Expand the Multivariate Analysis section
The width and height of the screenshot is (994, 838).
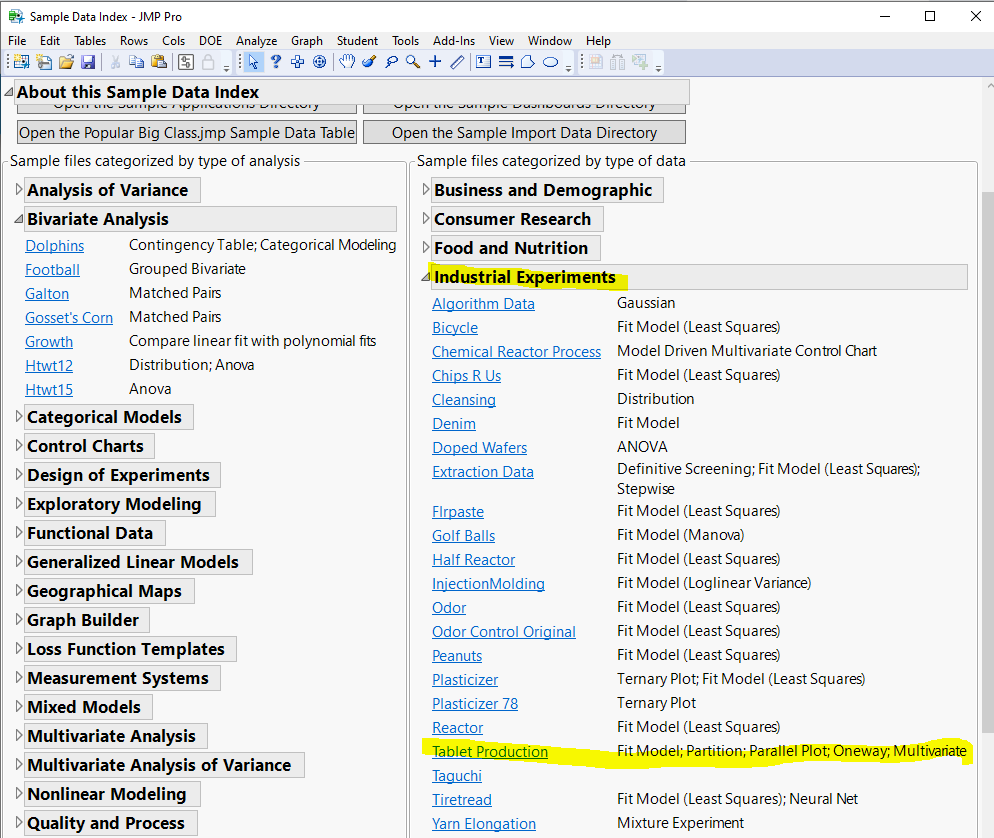(x=18, y=735)
